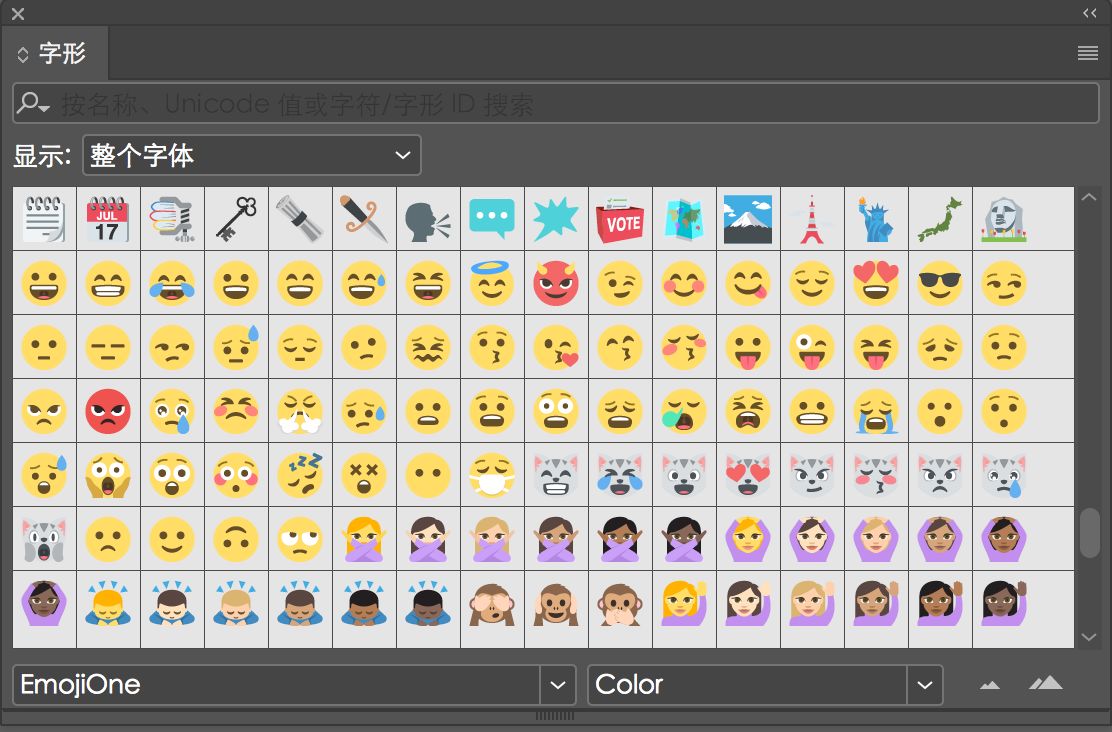Screen dimensions: 1112x732
Task: Click the Color font style field
Action: pyautogui.click(x=747, y=685)
